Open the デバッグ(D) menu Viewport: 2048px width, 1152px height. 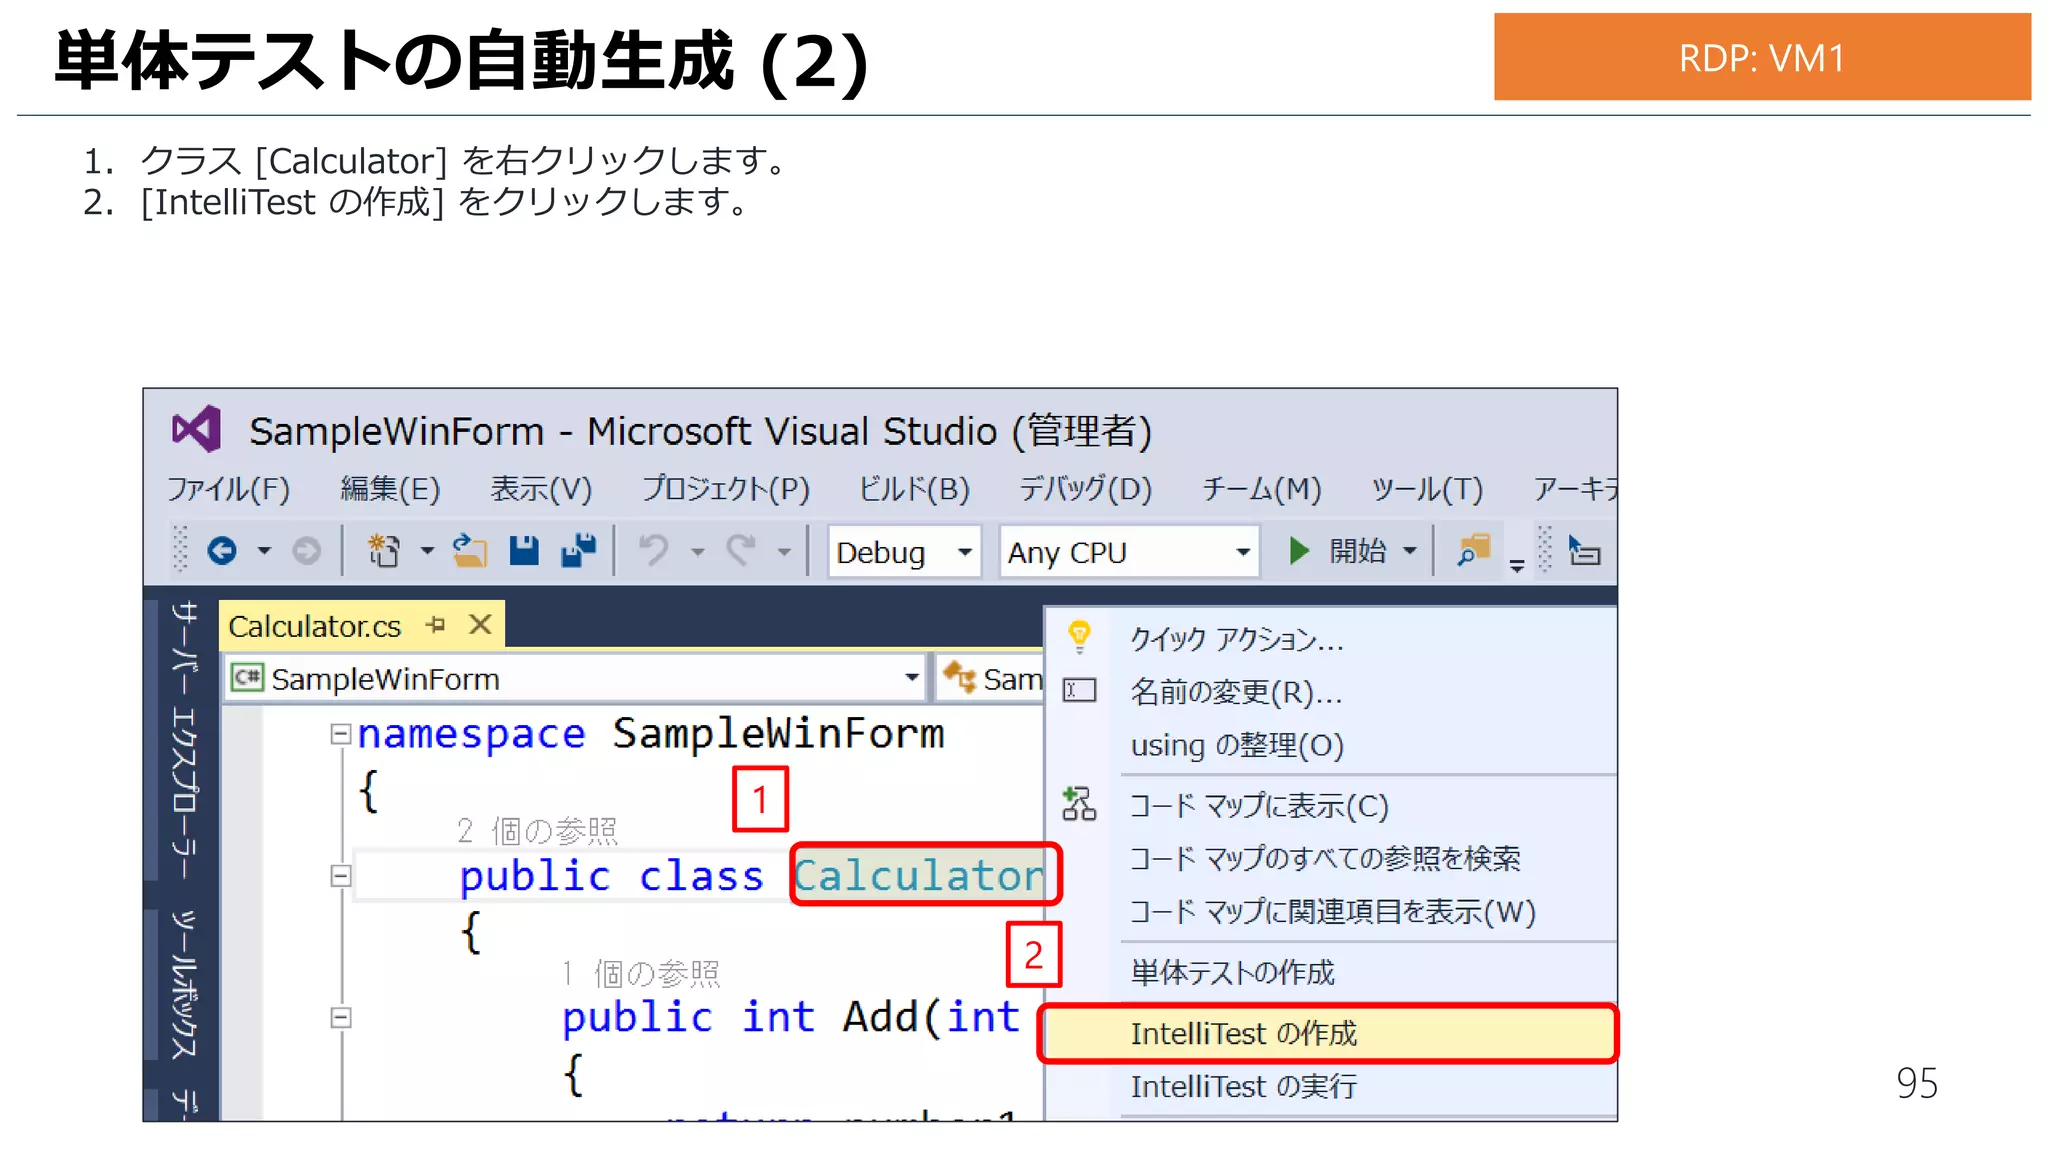(x=1085, y=489)
